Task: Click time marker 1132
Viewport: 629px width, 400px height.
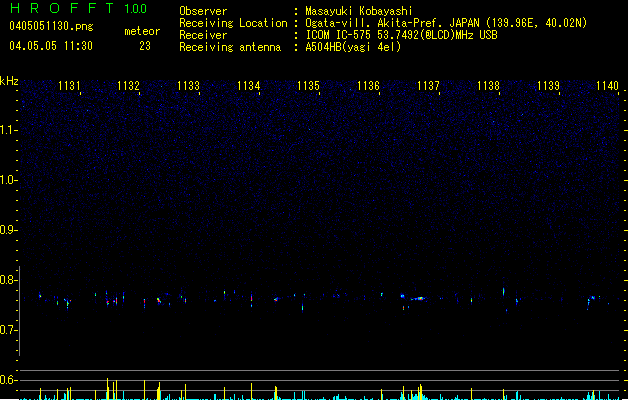Action: (128, 86)
